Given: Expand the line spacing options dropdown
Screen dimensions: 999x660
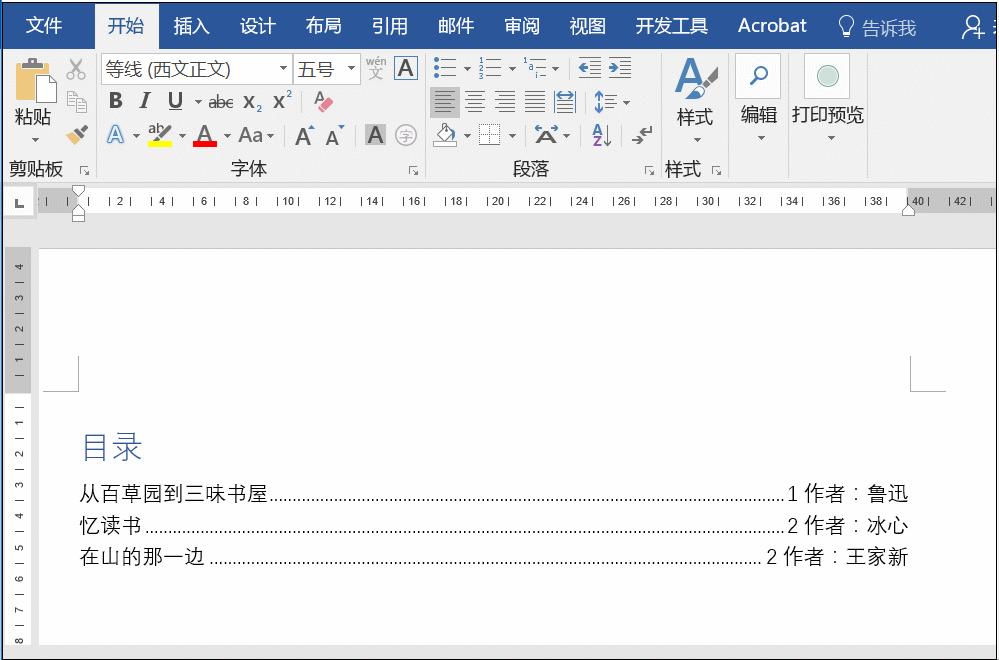Looking at the screenshot, I should coord(625,102).
